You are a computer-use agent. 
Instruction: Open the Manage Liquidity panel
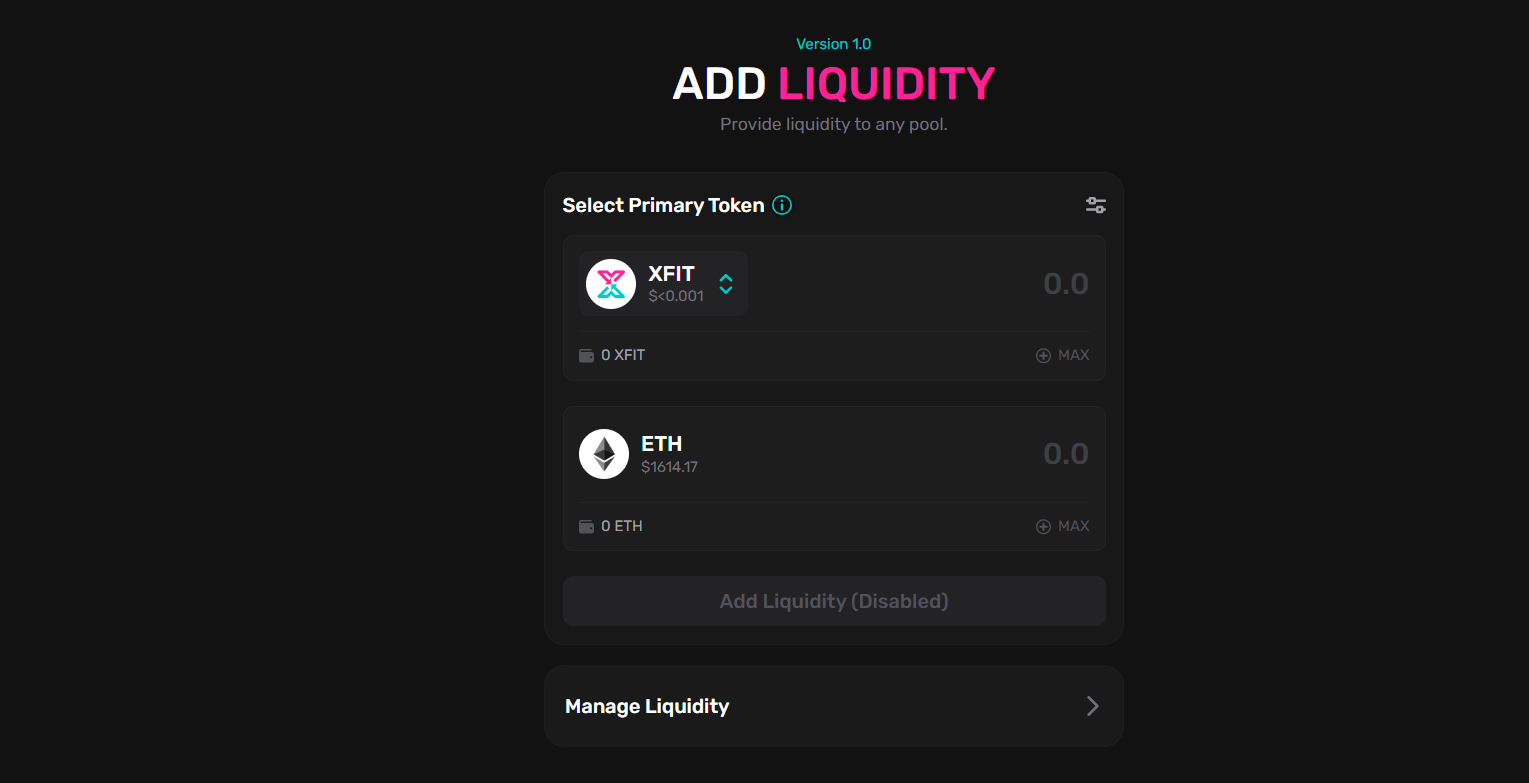pos(834,706)
